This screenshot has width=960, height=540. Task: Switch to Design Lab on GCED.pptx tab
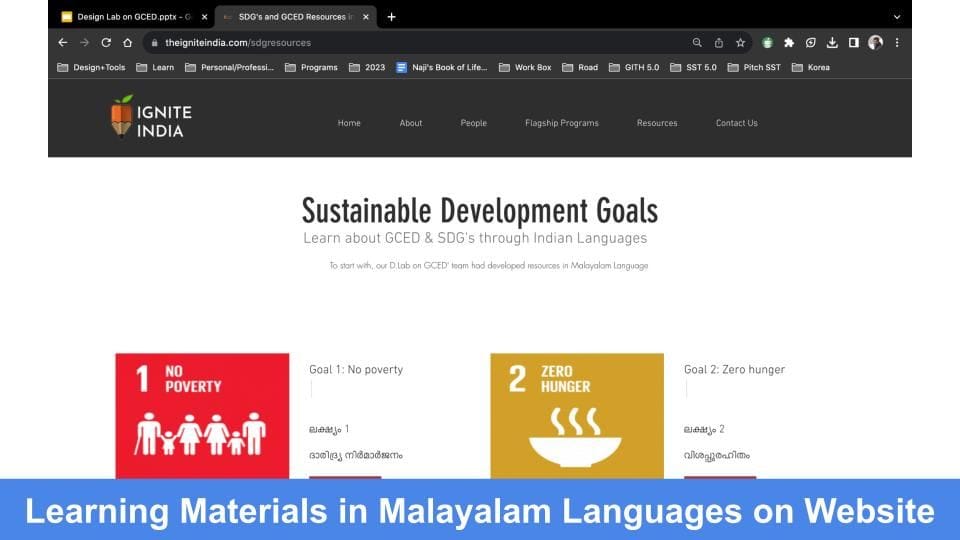pyautogui.click(x=131, y=17)
